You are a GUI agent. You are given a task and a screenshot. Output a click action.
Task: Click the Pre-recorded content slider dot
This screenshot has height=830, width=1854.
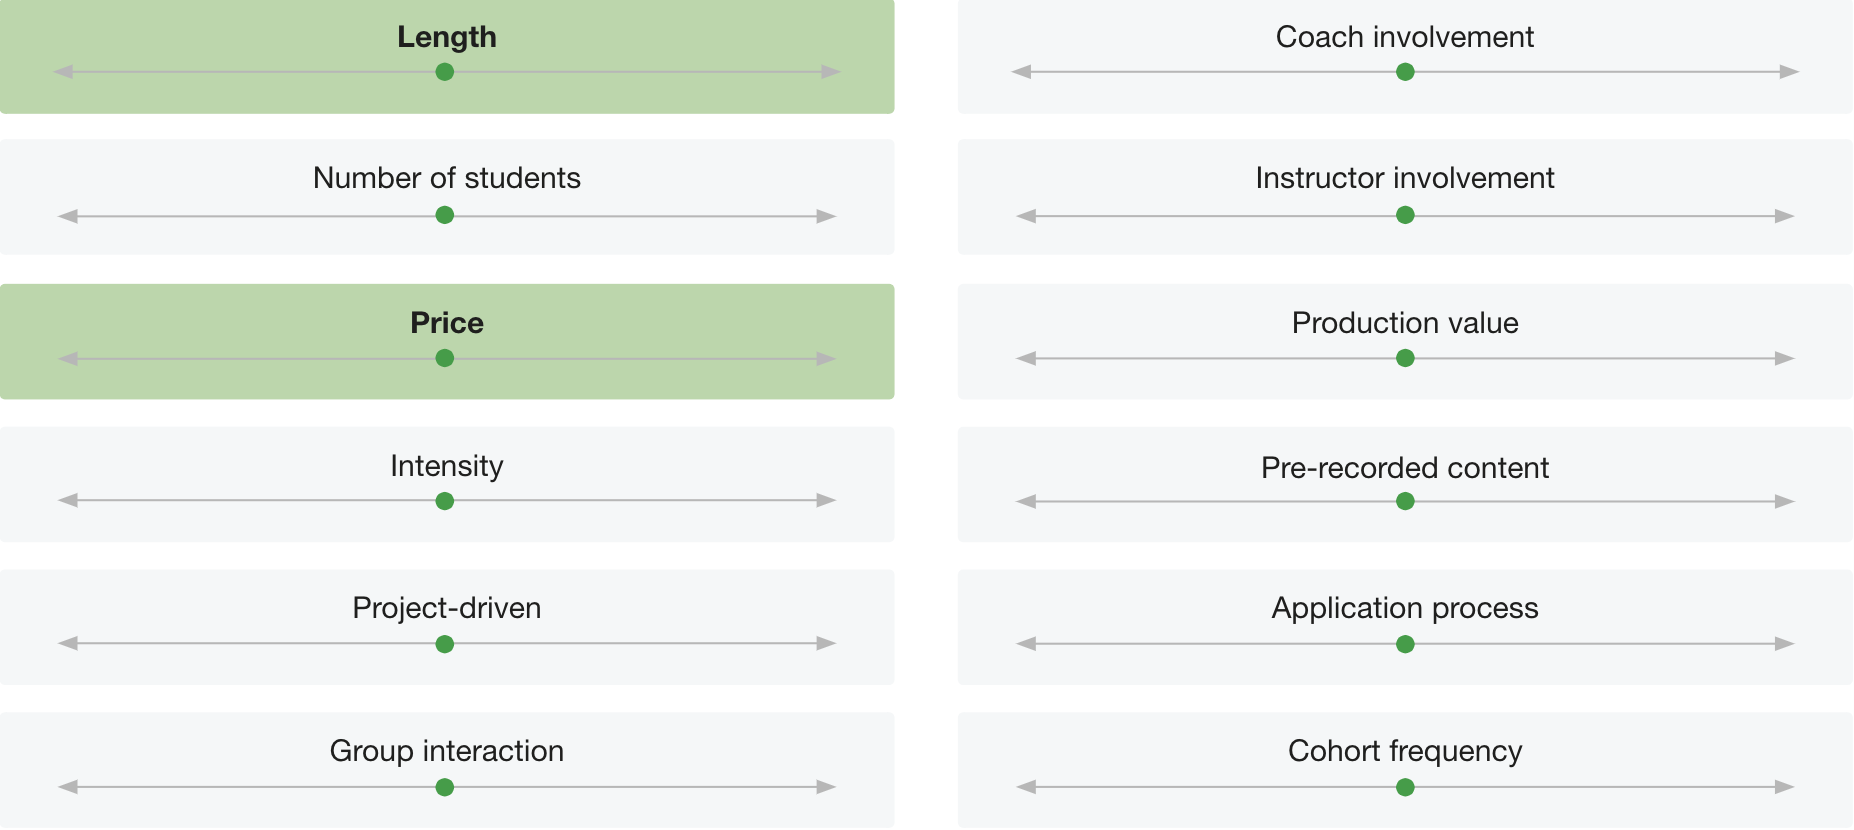(x=1405, y=501)
